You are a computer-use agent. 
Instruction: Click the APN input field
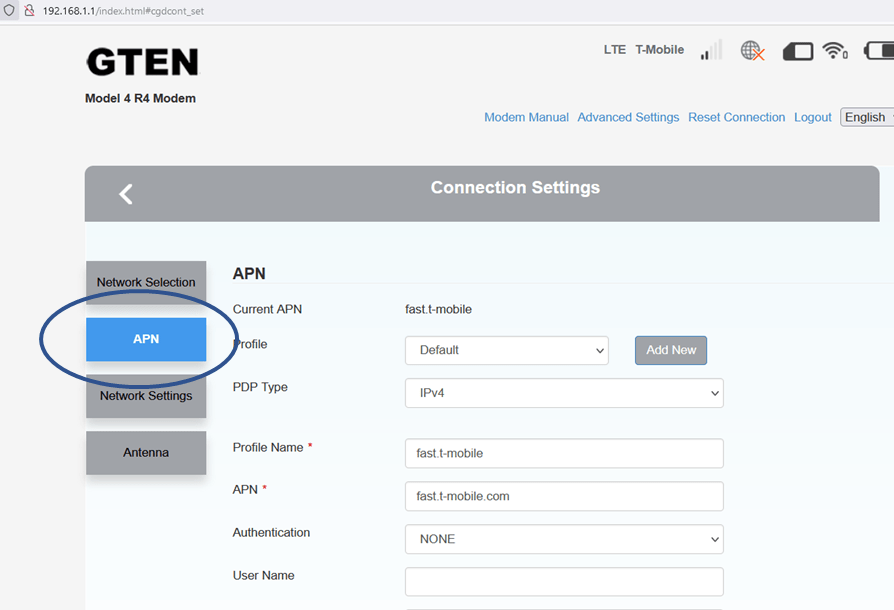[x=563, y=496]
